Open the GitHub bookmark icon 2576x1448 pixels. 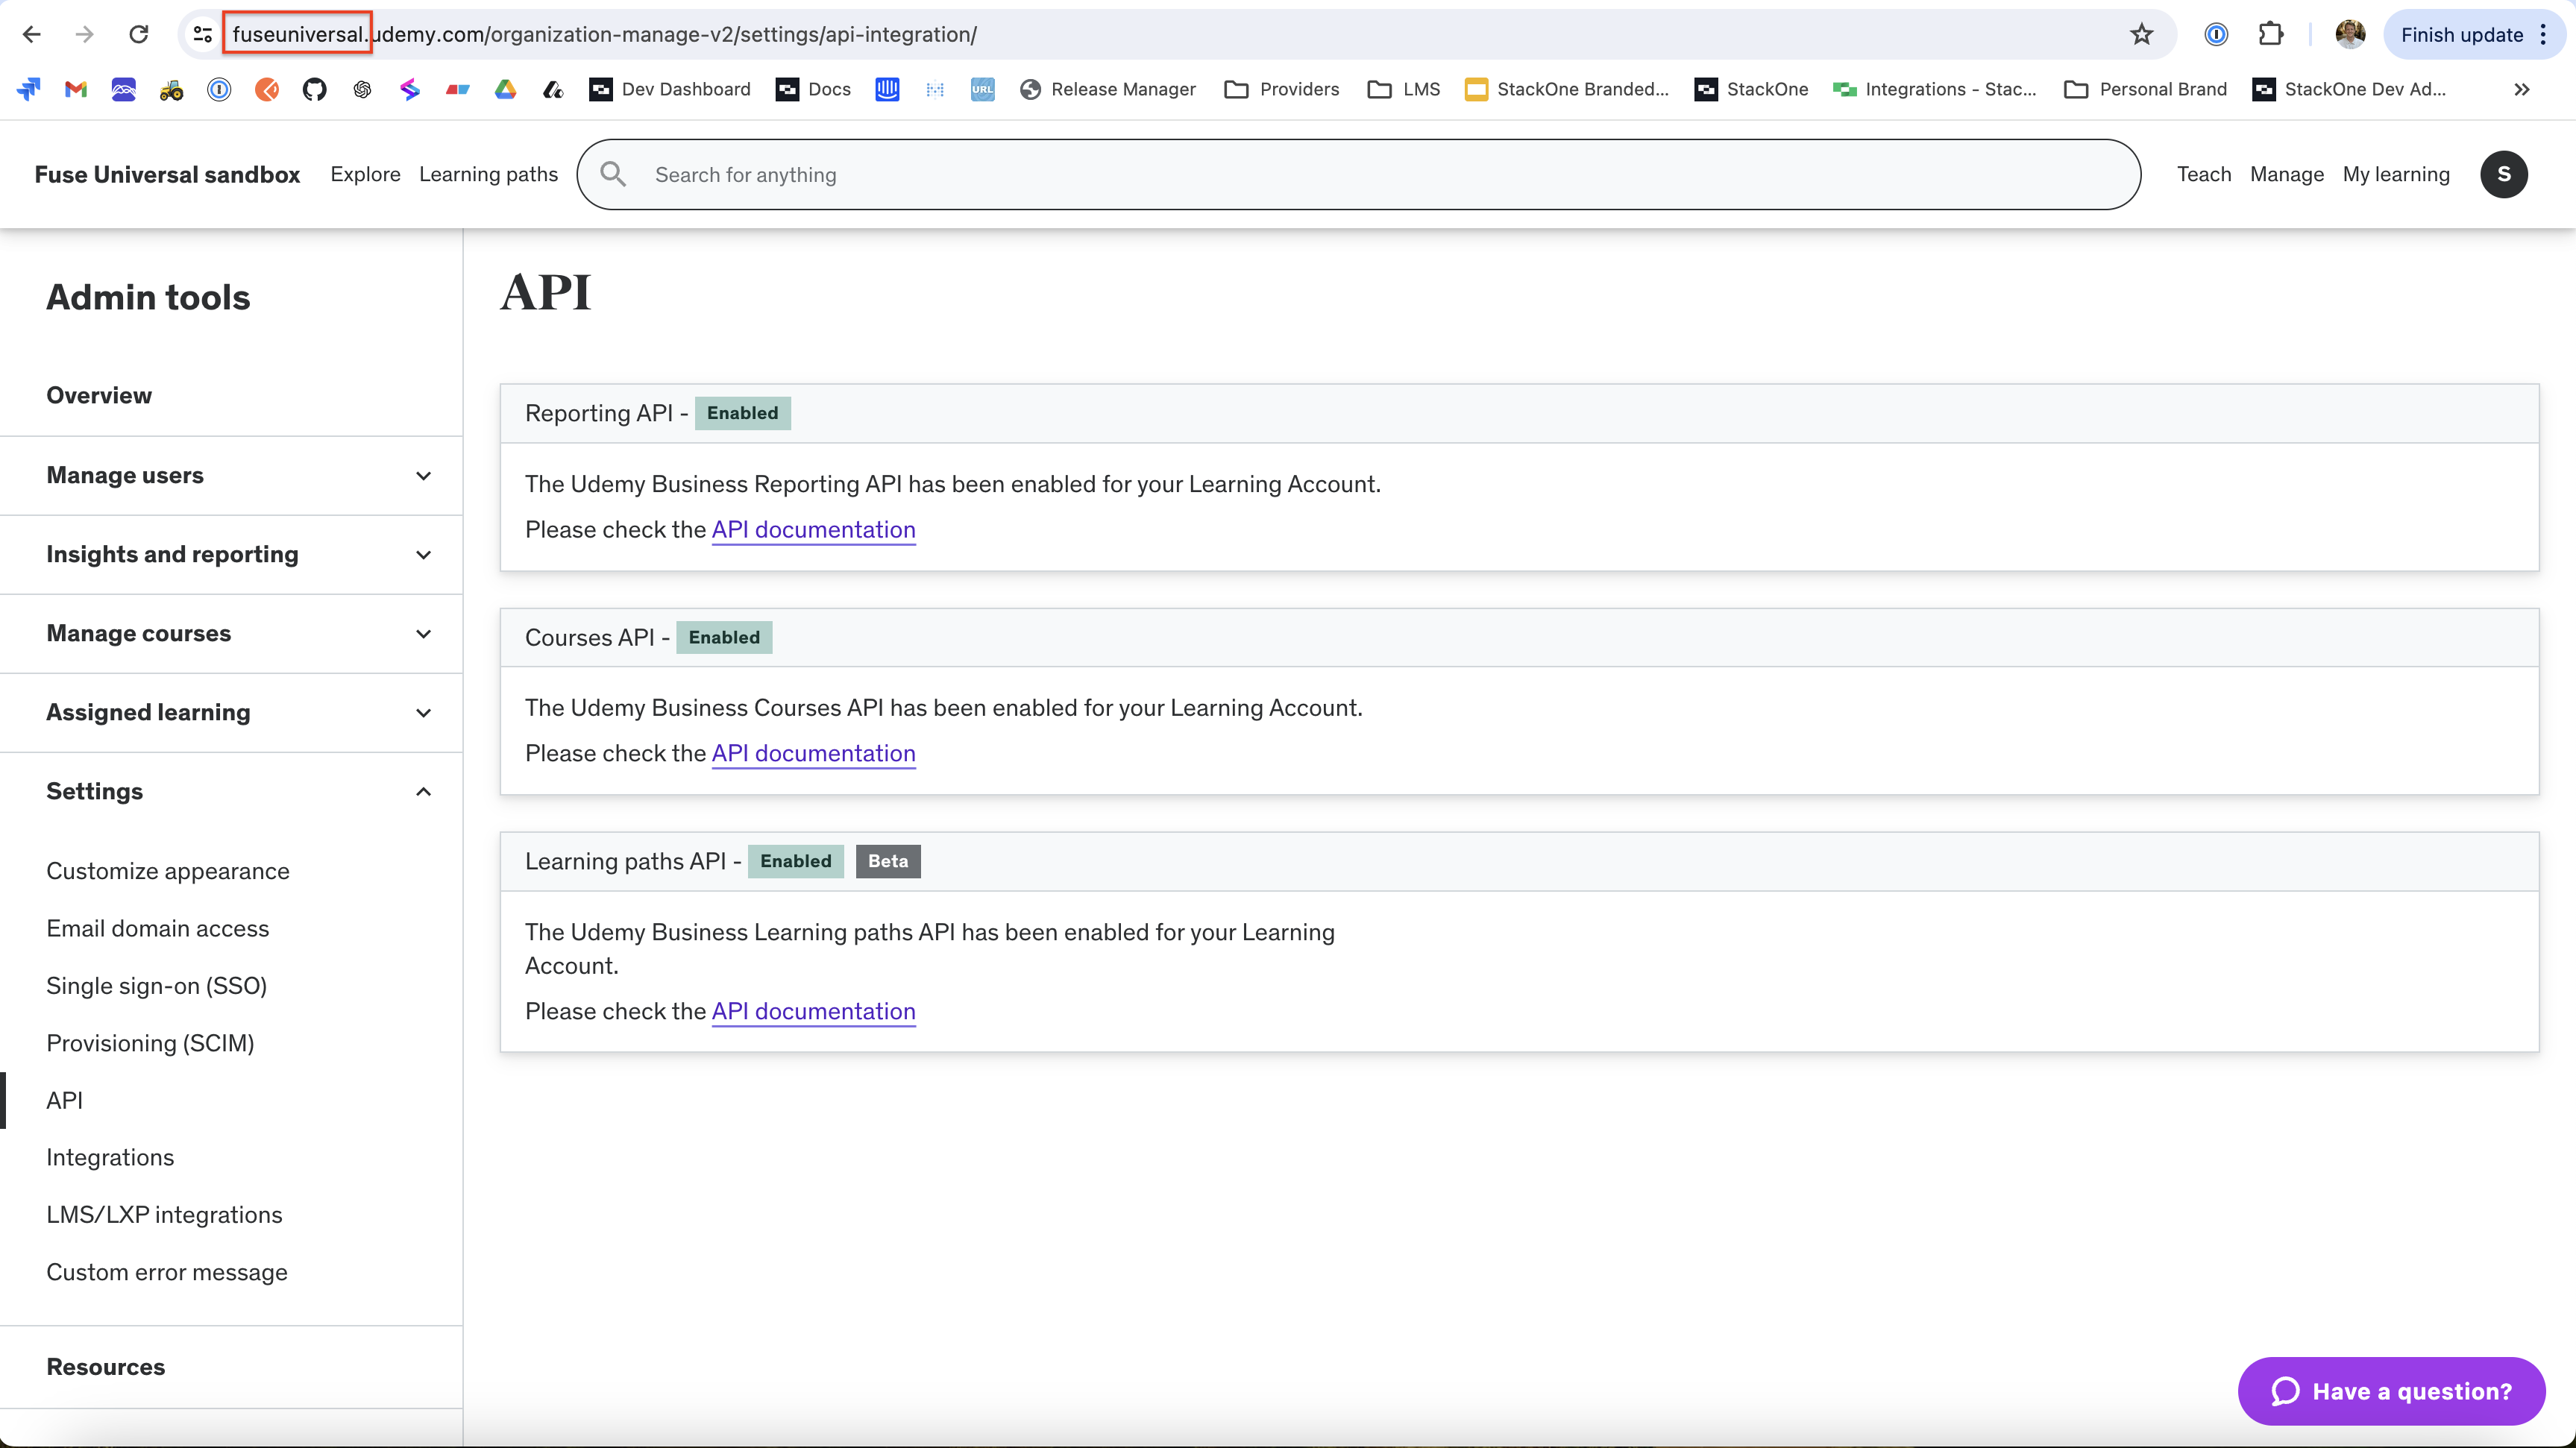(315, 89)
